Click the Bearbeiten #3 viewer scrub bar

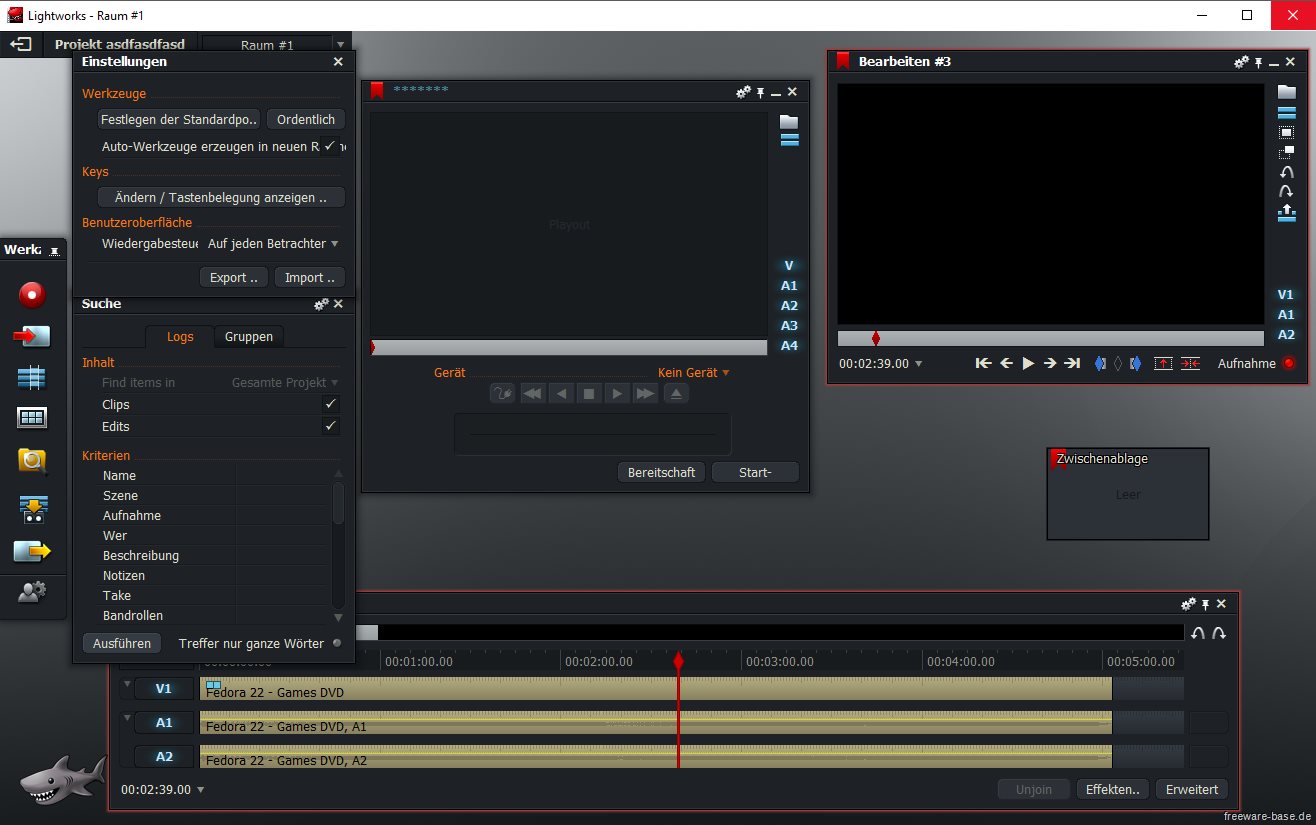tap(1051, 338)
